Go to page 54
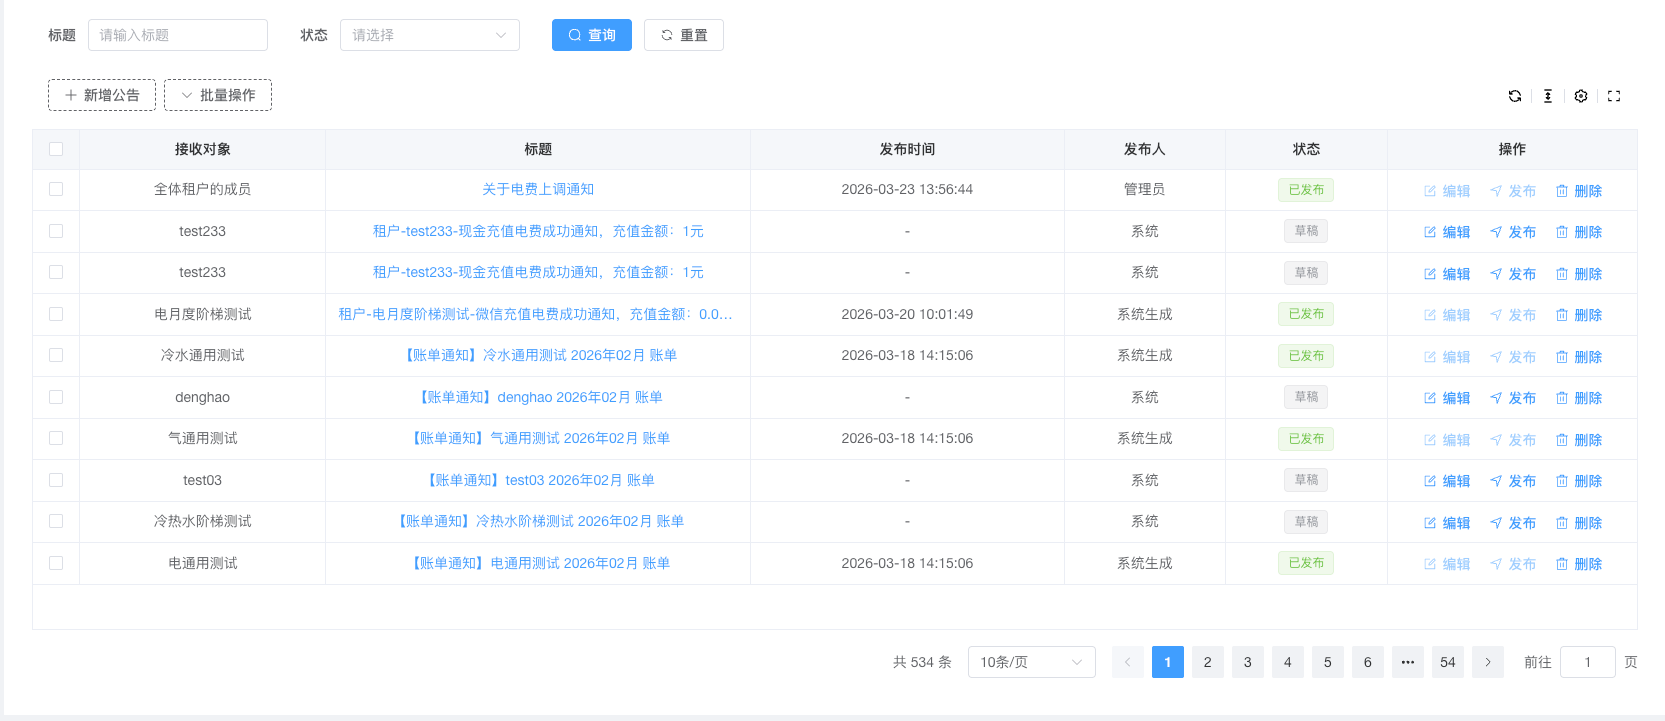 [x=1448, y=662]
